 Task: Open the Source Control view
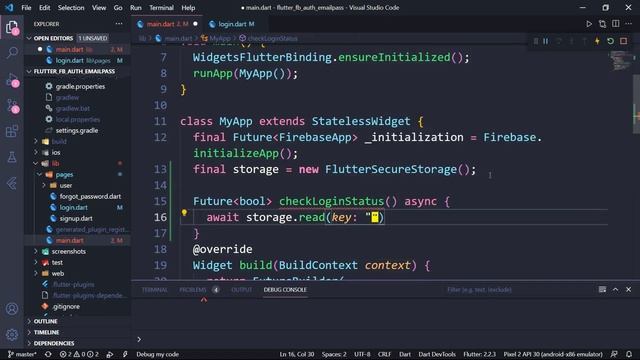point(12,106)
